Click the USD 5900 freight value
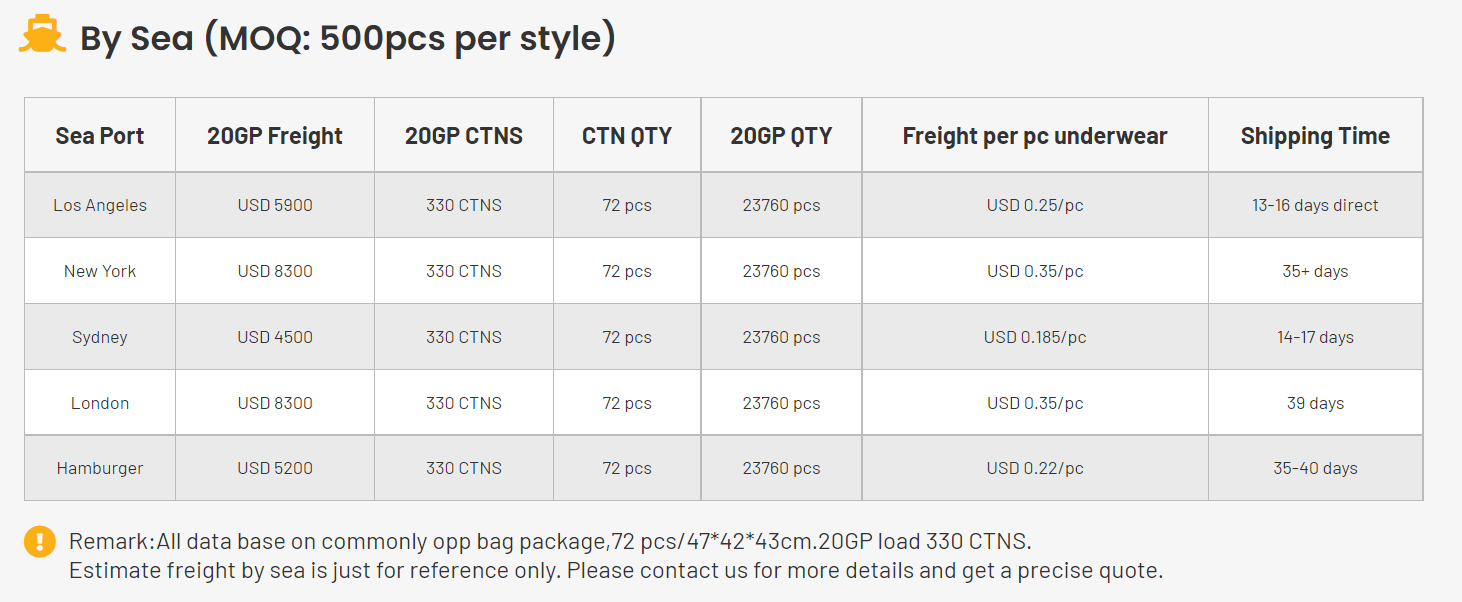Image resolution: width=1462 pixels, height=602 pixels. coord(275,205)
